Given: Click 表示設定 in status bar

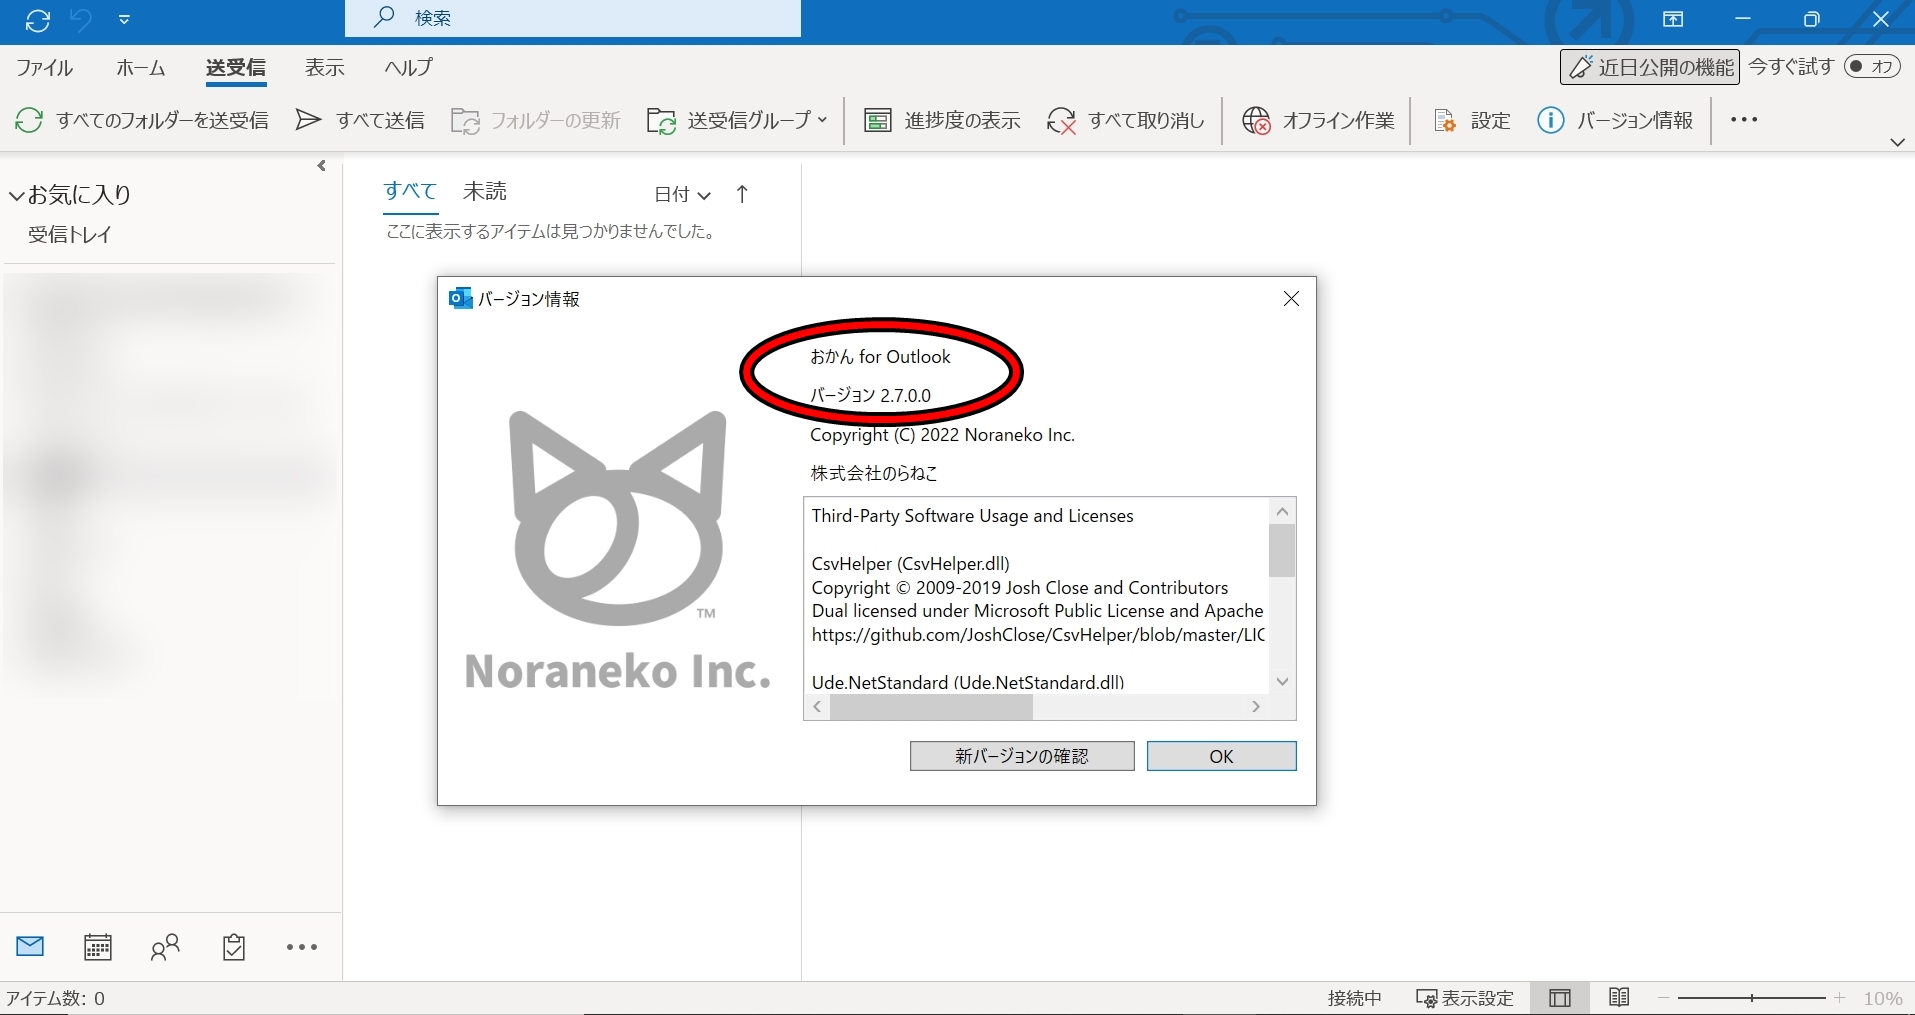Looking at the screenshot, I should (1465, 998).
